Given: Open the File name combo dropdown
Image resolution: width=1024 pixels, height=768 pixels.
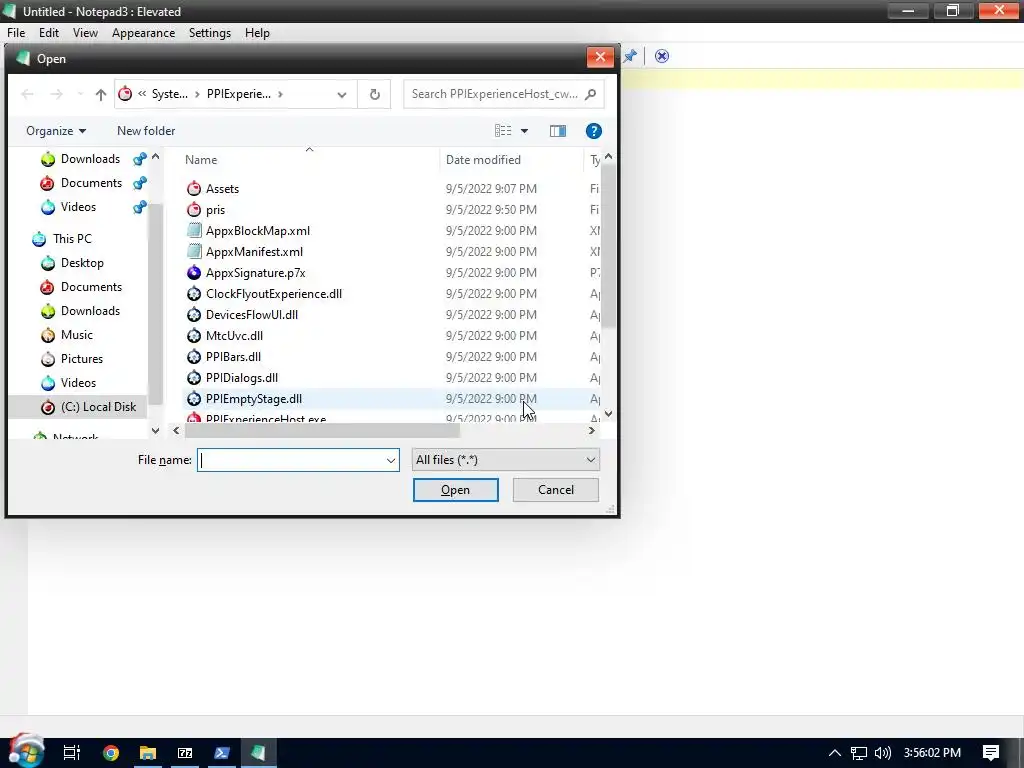Looking at the screenshot, I should (x=391, y=460).
